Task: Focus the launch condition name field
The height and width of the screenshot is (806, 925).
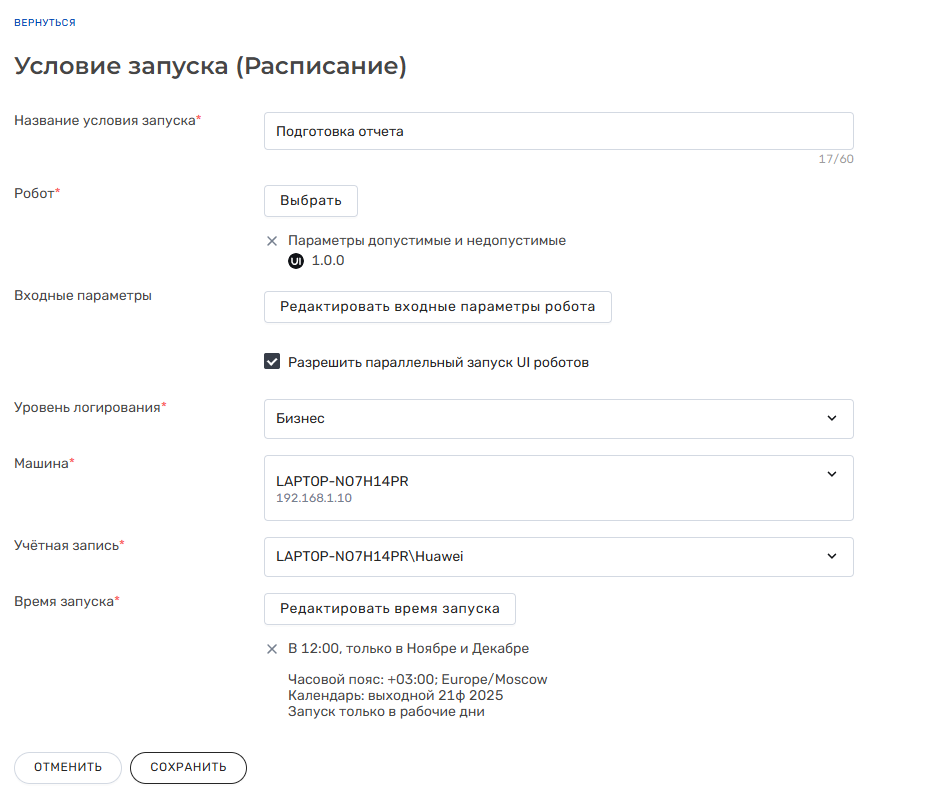Action: point(558,131)
